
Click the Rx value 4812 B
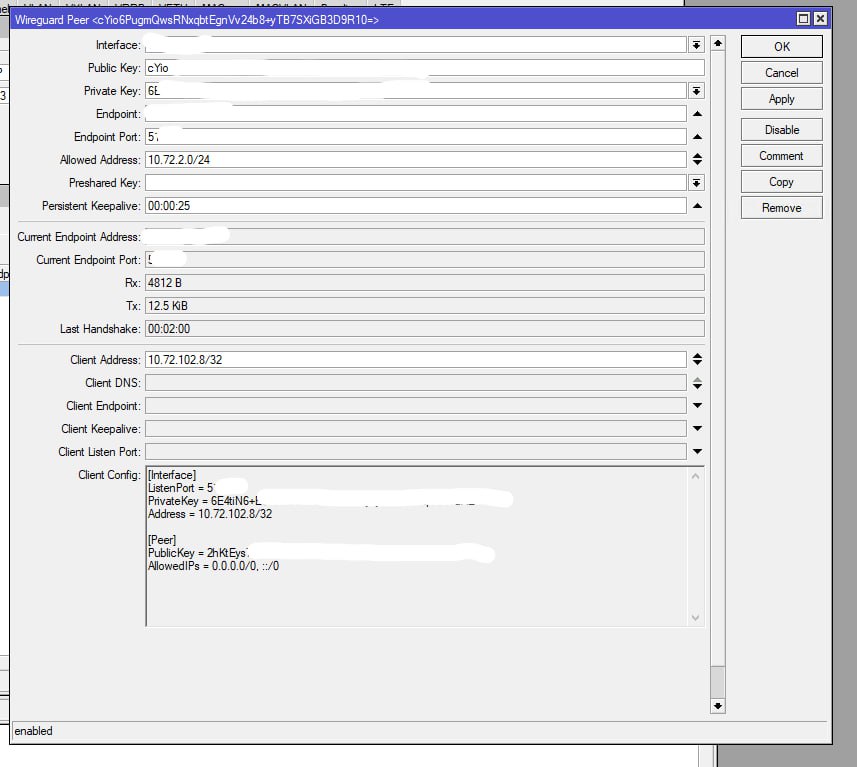point(425,283)
